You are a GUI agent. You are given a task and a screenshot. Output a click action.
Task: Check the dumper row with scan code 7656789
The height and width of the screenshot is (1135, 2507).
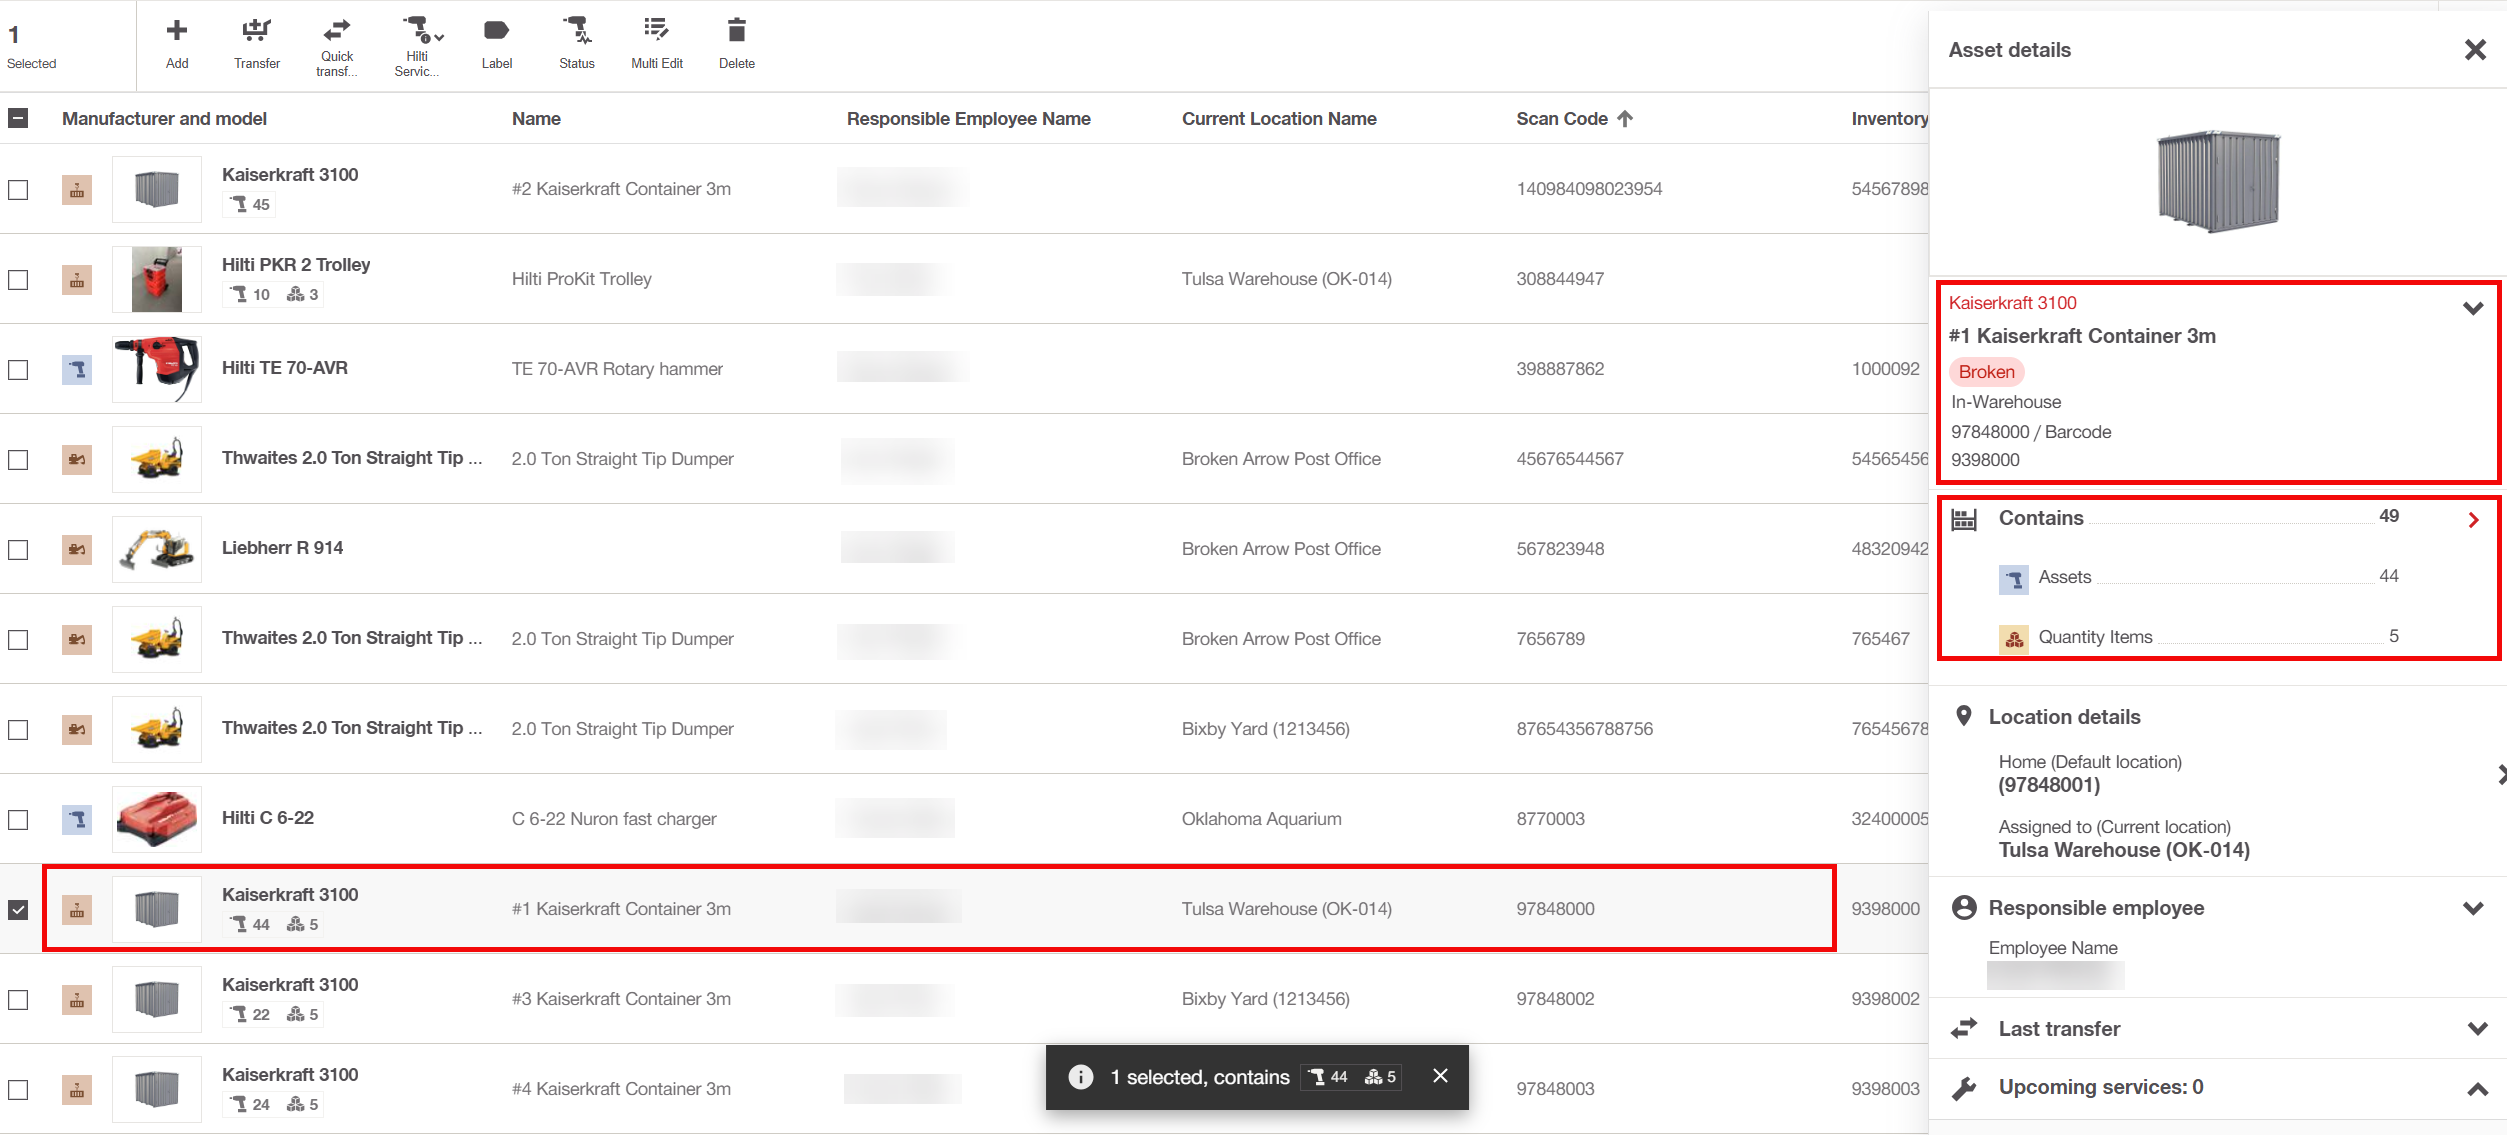[x=18, y=639]
